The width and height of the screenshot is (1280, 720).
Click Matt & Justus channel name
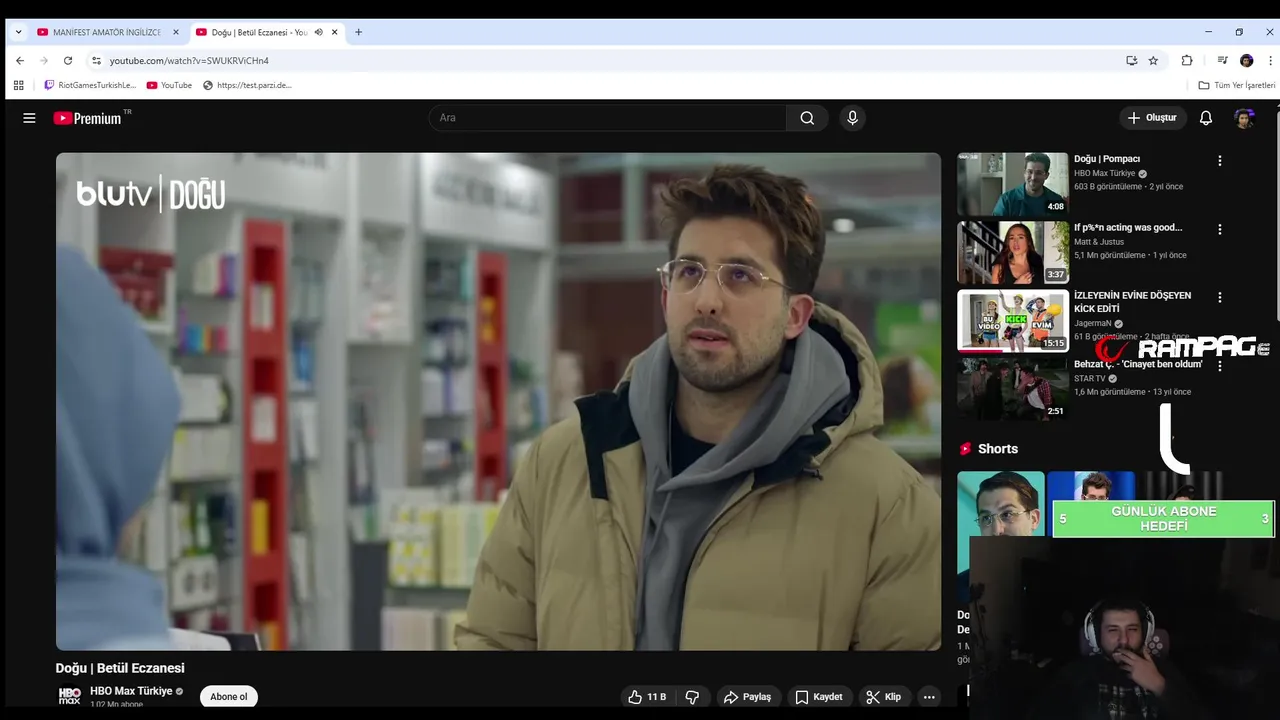(1099, 242)
